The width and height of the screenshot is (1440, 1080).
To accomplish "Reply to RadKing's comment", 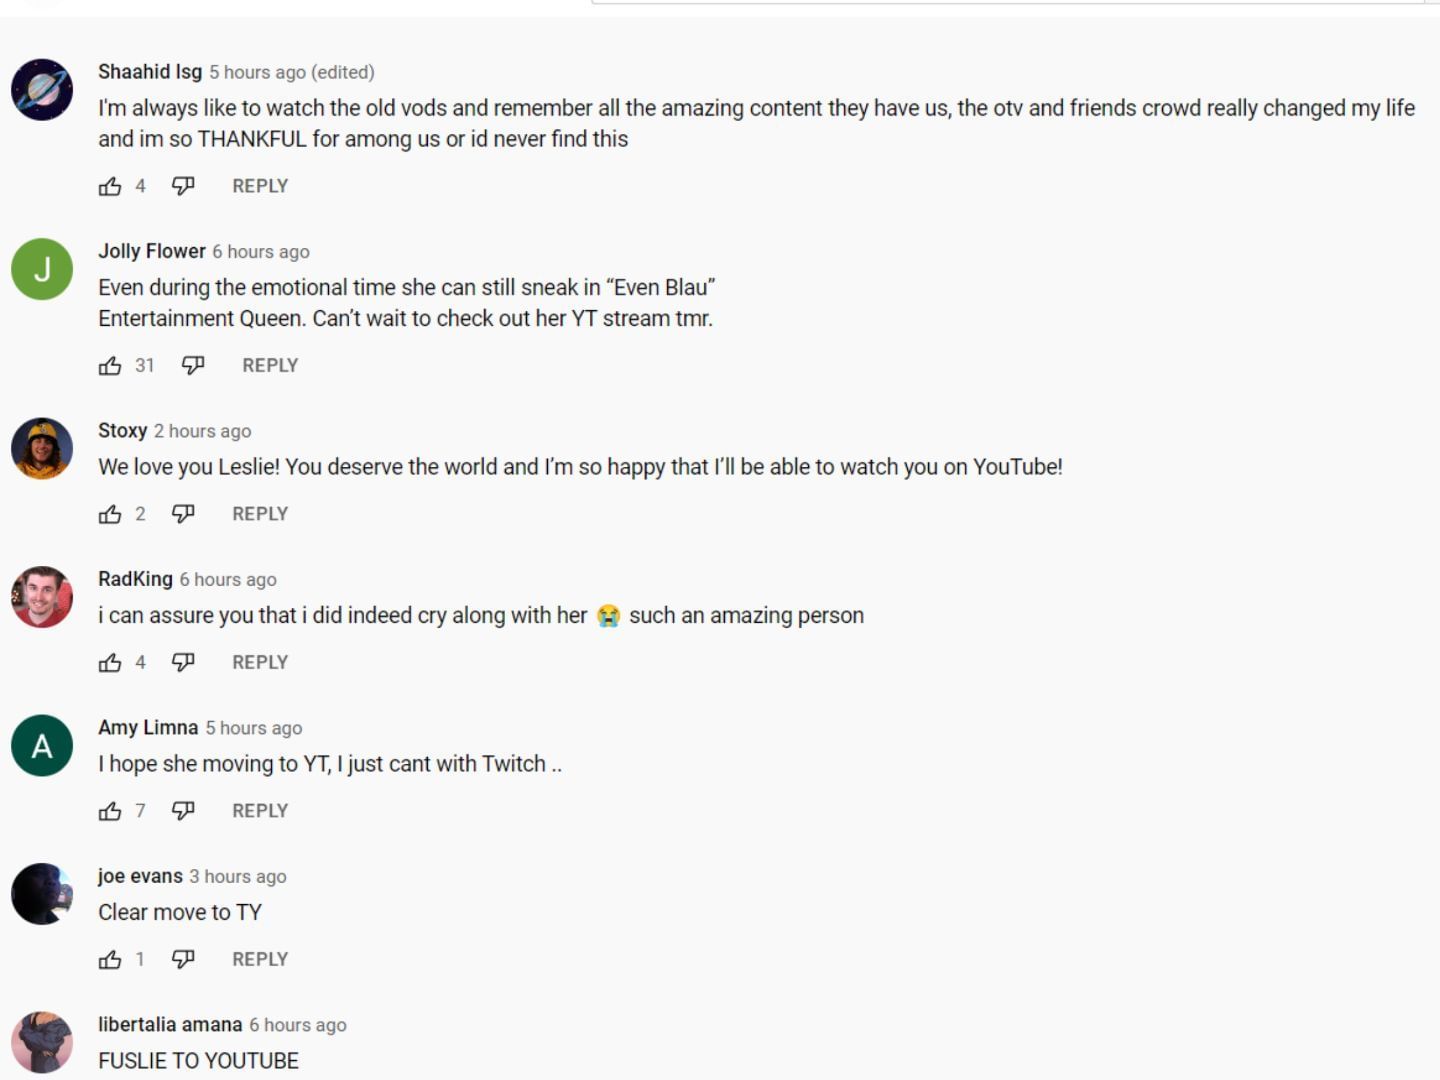I will (x=260, y=662).
